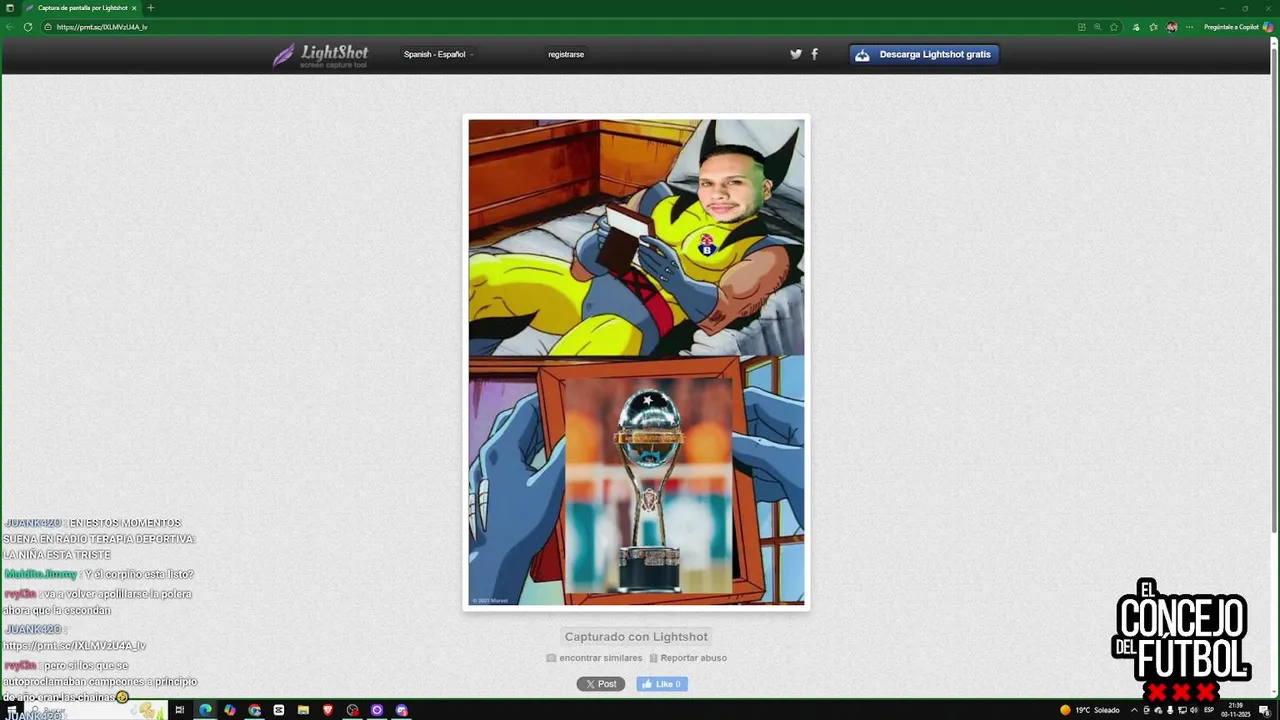Open Google Chrome from the taskbar
This screenshot has height=720, width=1280.
click(x=255, y=710)
